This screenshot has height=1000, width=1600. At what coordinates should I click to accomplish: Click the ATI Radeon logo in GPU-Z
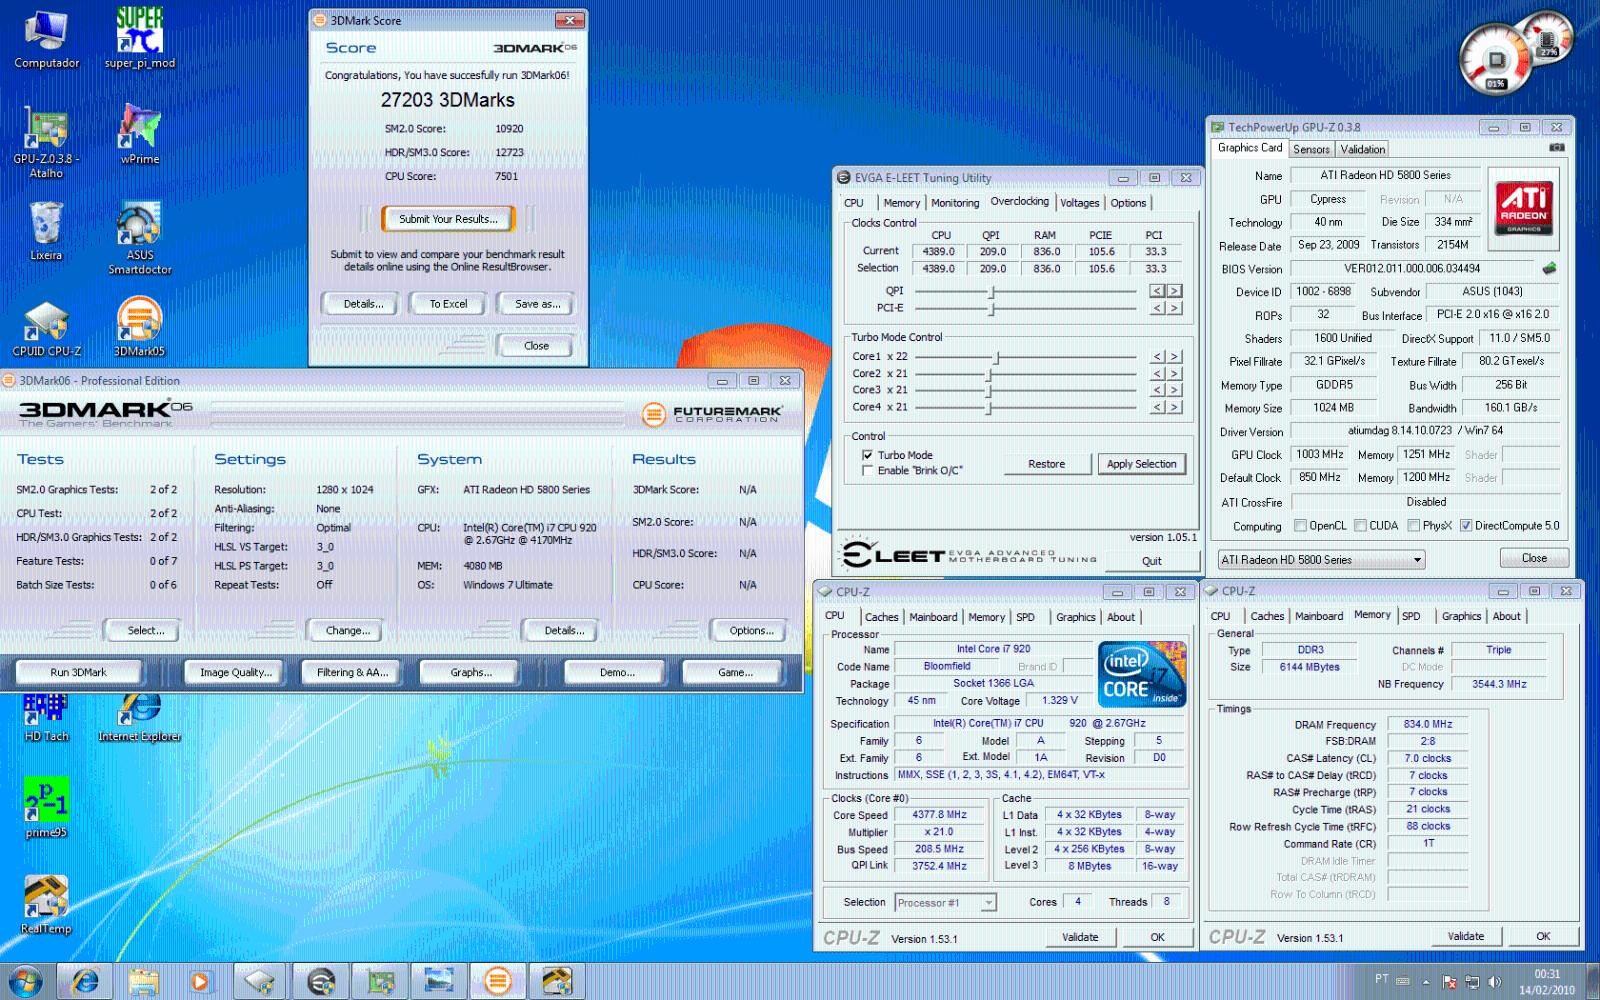tap(1524, 208)
